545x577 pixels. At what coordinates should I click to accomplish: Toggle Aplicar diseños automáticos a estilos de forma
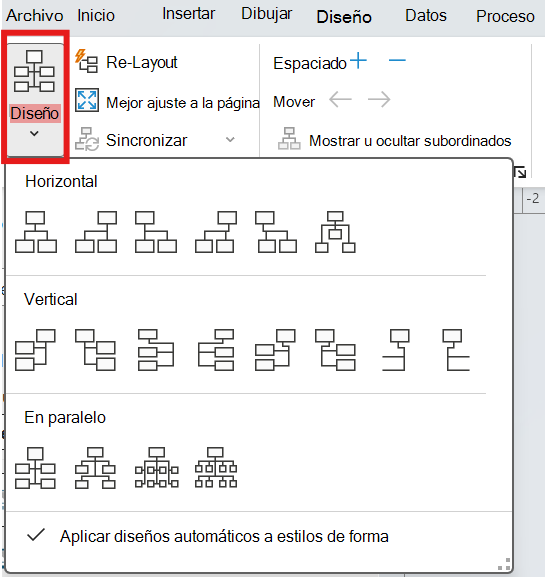click(208, 536)
